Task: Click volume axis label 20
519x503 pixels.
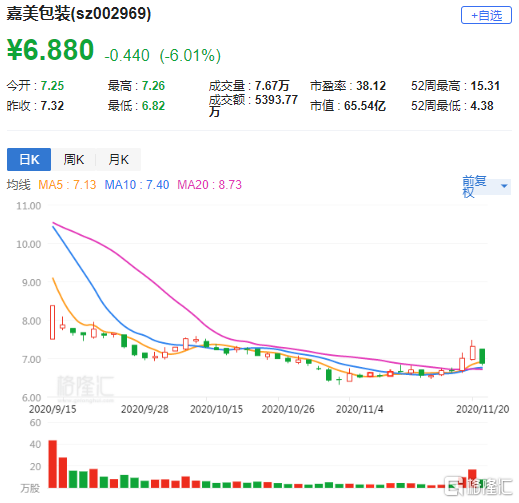Action: tap(35, 467)
